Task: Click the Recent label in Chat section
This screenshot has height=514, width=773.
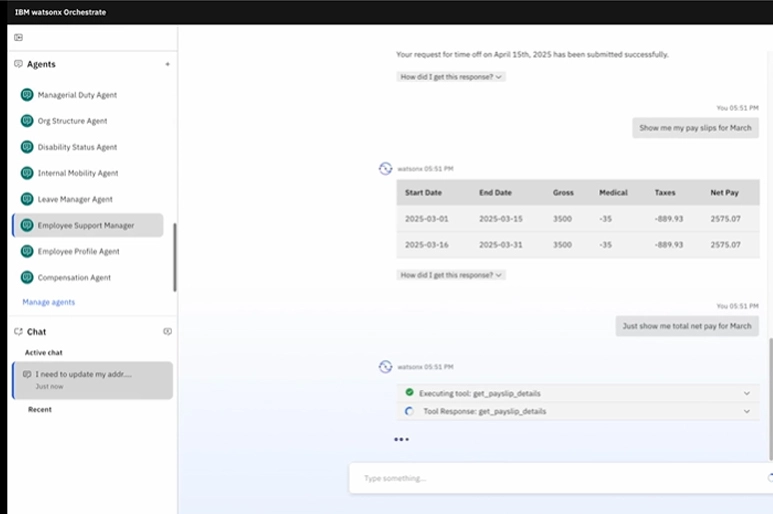Action: click(x=40, y=410)
